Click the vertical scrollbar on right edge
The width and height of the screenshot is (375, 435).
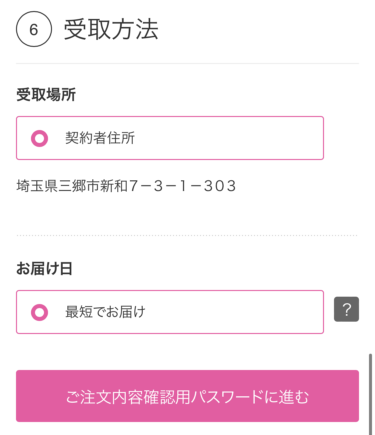pyautogui.click(x=370, y=394)
